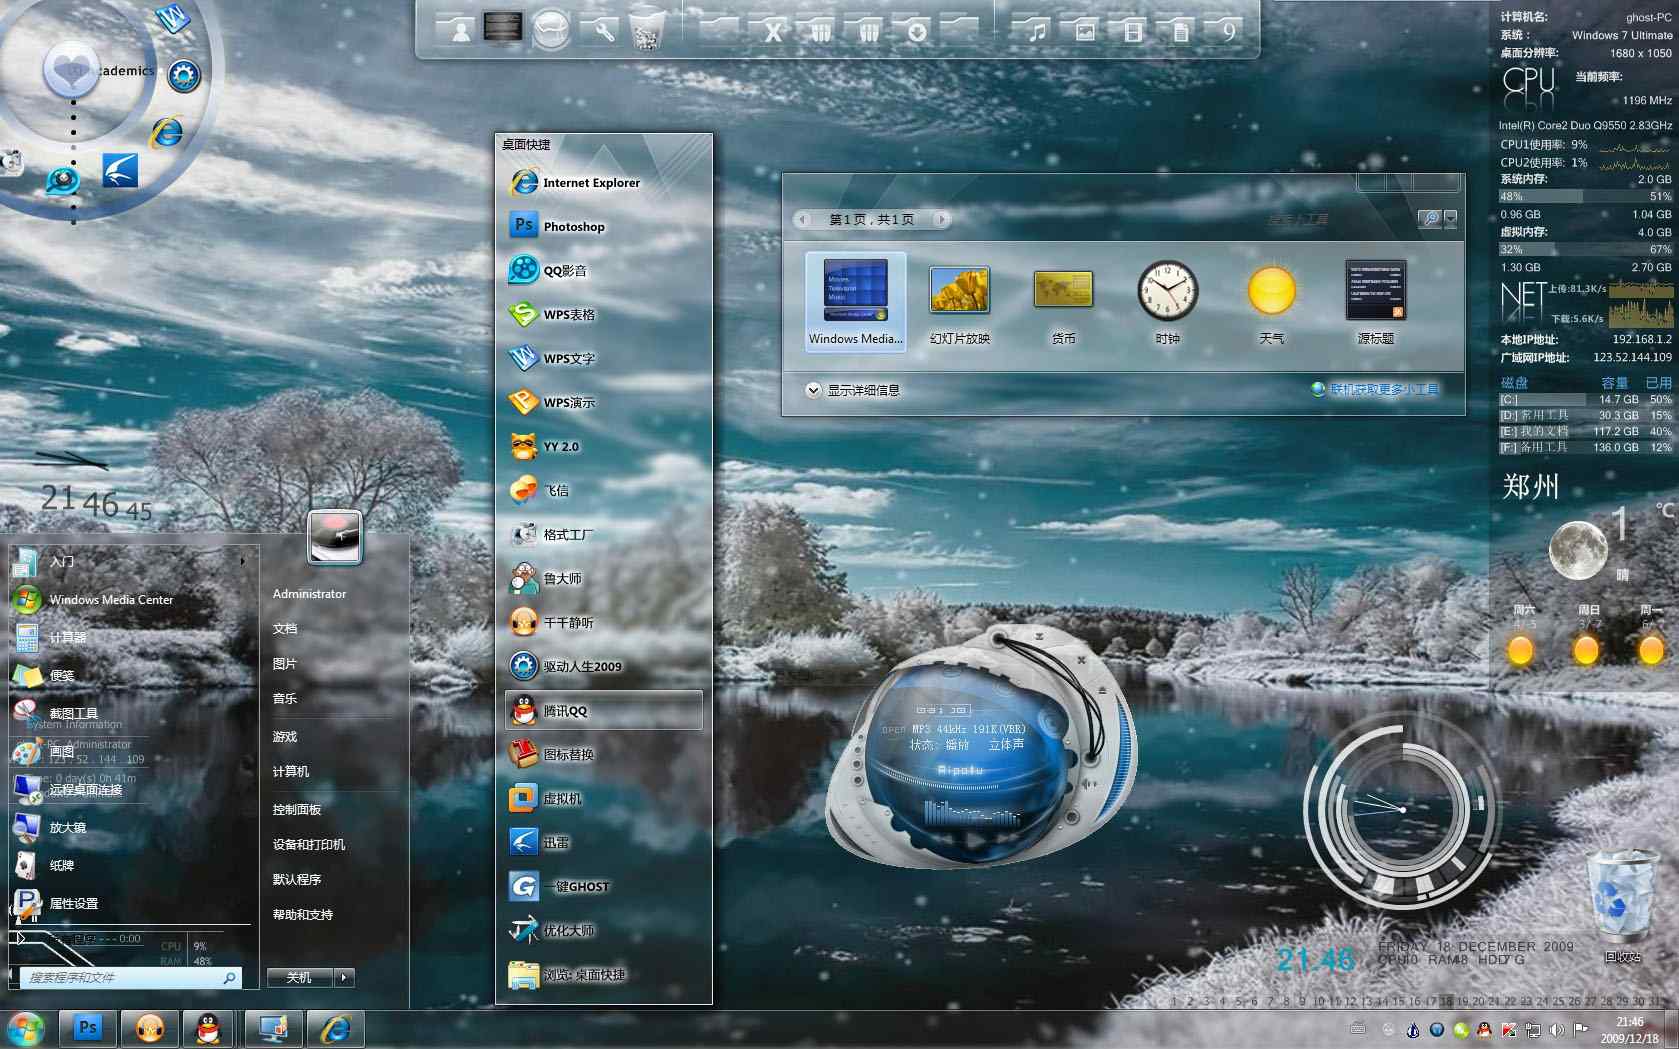Open 放大镜 from Start menu
The height and width of the screenshot is (1049, 1679).
130,827
